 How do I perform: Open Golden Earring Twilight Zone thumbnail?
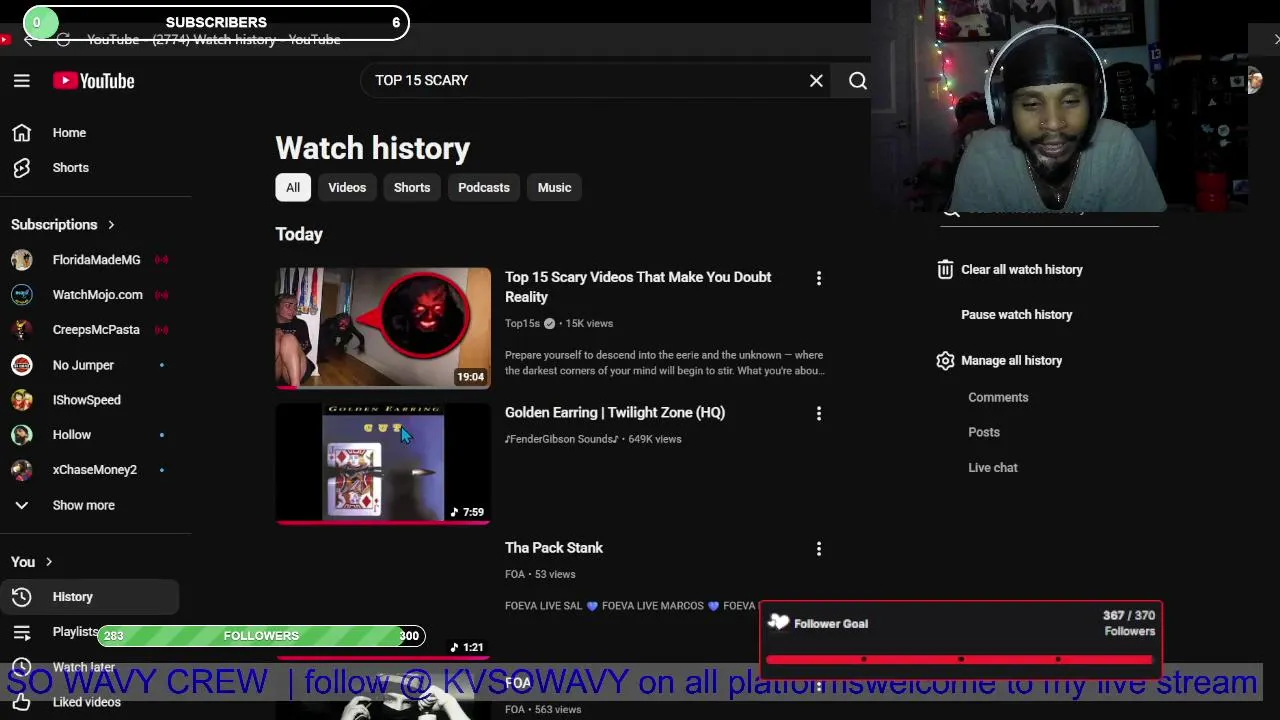tap(383, 463)
